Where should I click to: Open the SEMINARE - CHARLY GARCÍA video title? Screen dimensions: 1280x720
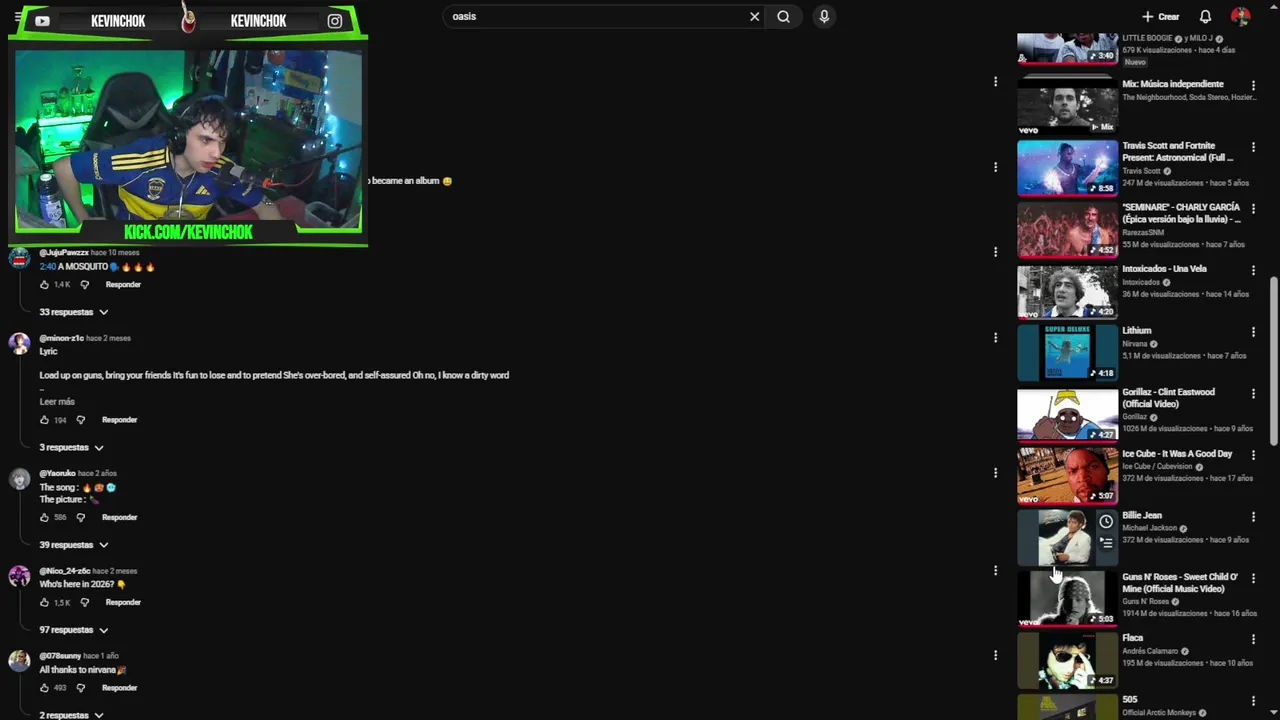coord(1181,213)
